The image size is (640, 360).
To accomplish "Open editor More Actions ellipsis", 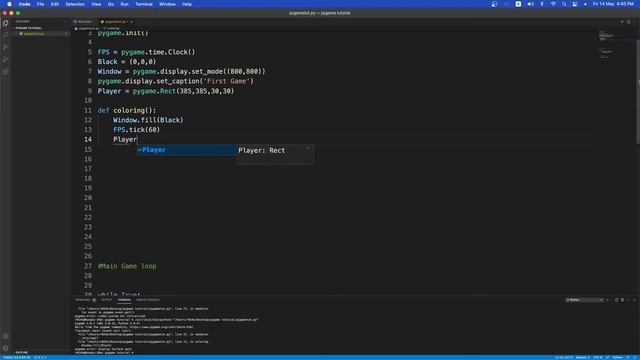I will pos(635,22).
